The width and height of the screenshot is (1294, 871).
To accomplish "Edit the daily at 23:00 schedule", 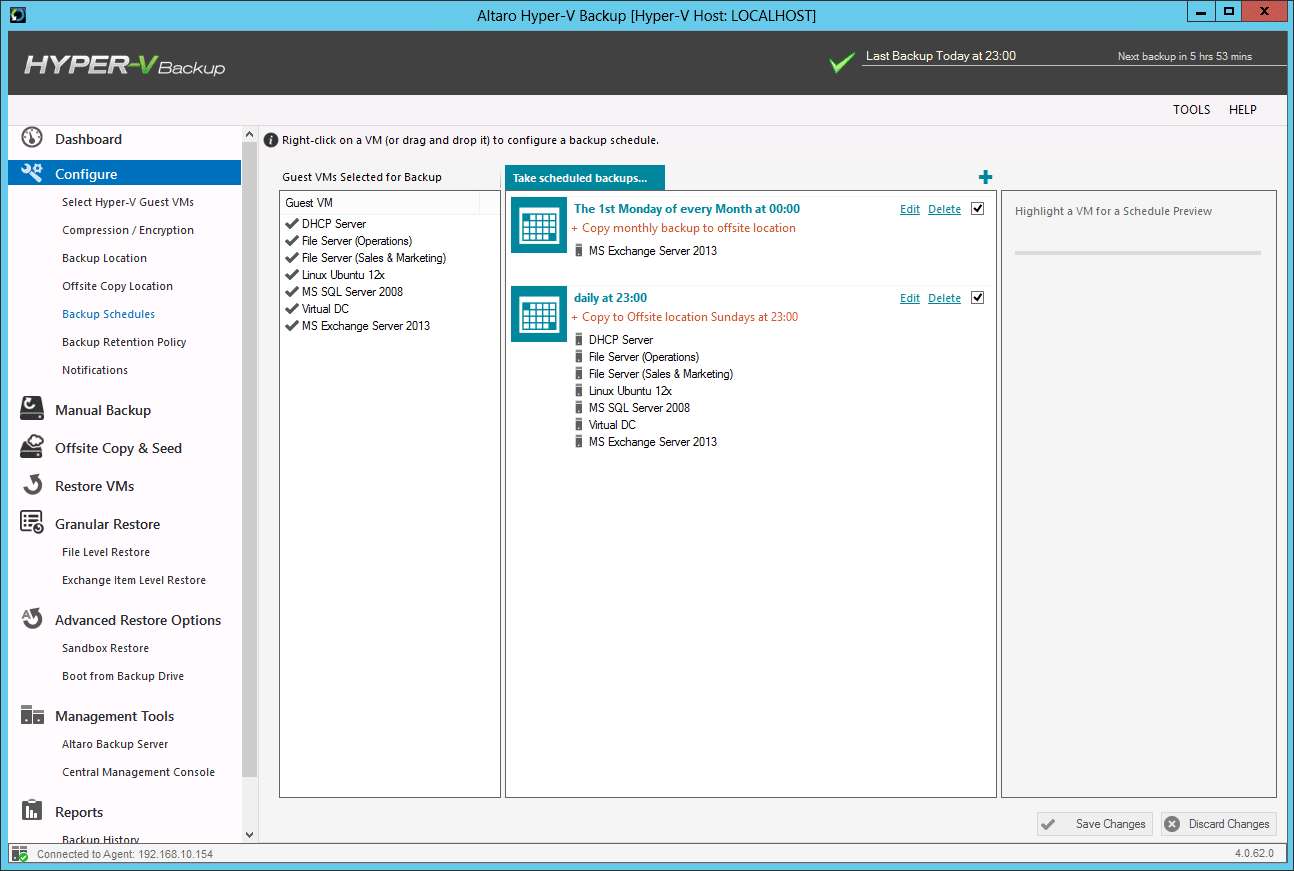I will (x=910, y=298).
